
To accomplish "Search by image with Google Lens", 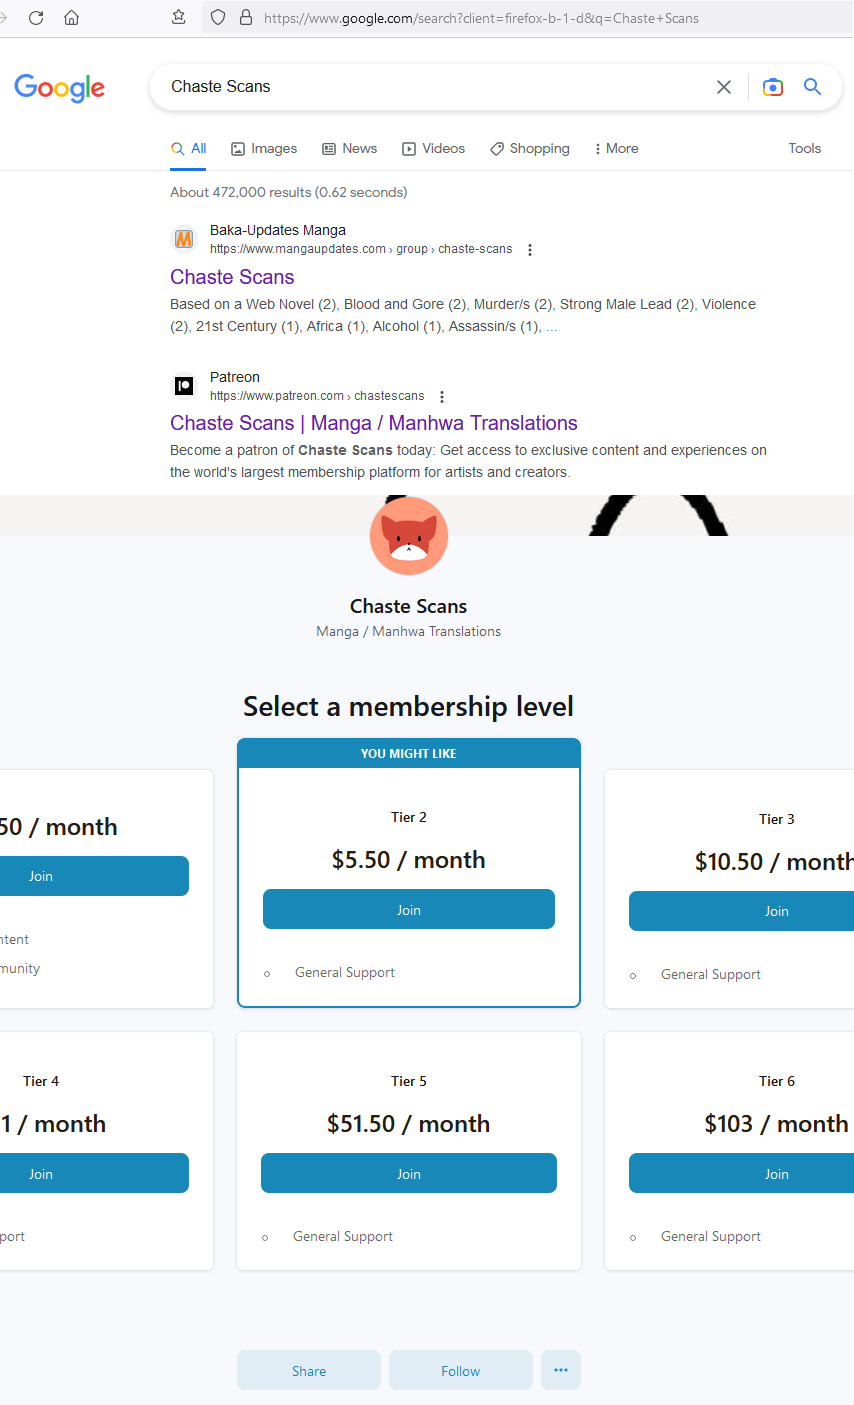I will (x=772, y=87).
